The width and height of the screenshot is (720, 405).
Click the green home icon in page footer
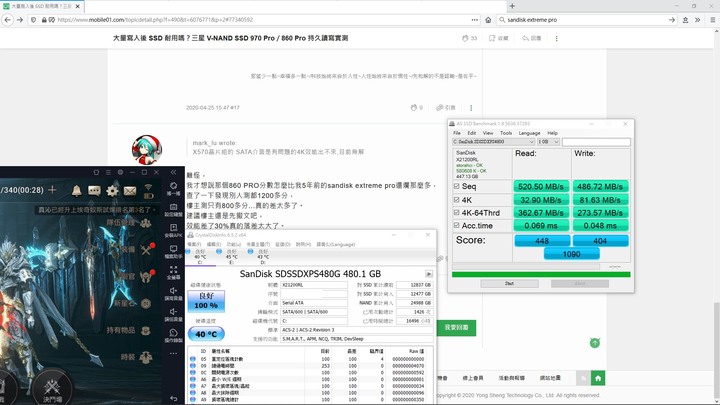(x=598, y=378)
